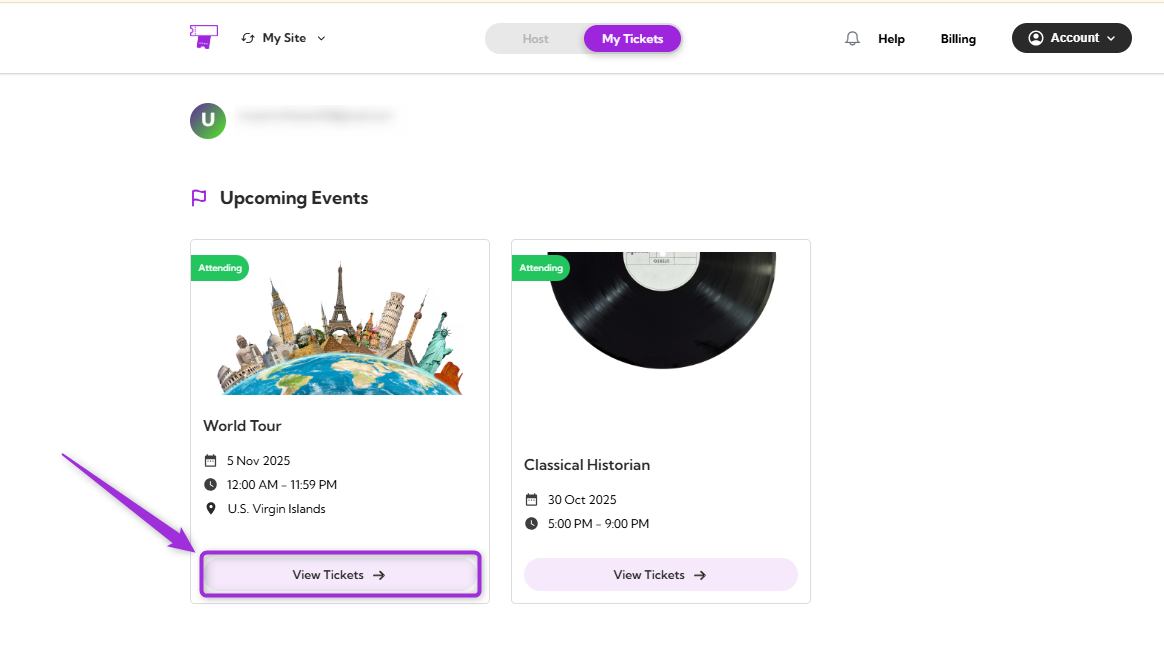This screenshot has height=655, width=1164.
Task: View Tickets for Classical Historian event
Action: [x=660, y=574]
